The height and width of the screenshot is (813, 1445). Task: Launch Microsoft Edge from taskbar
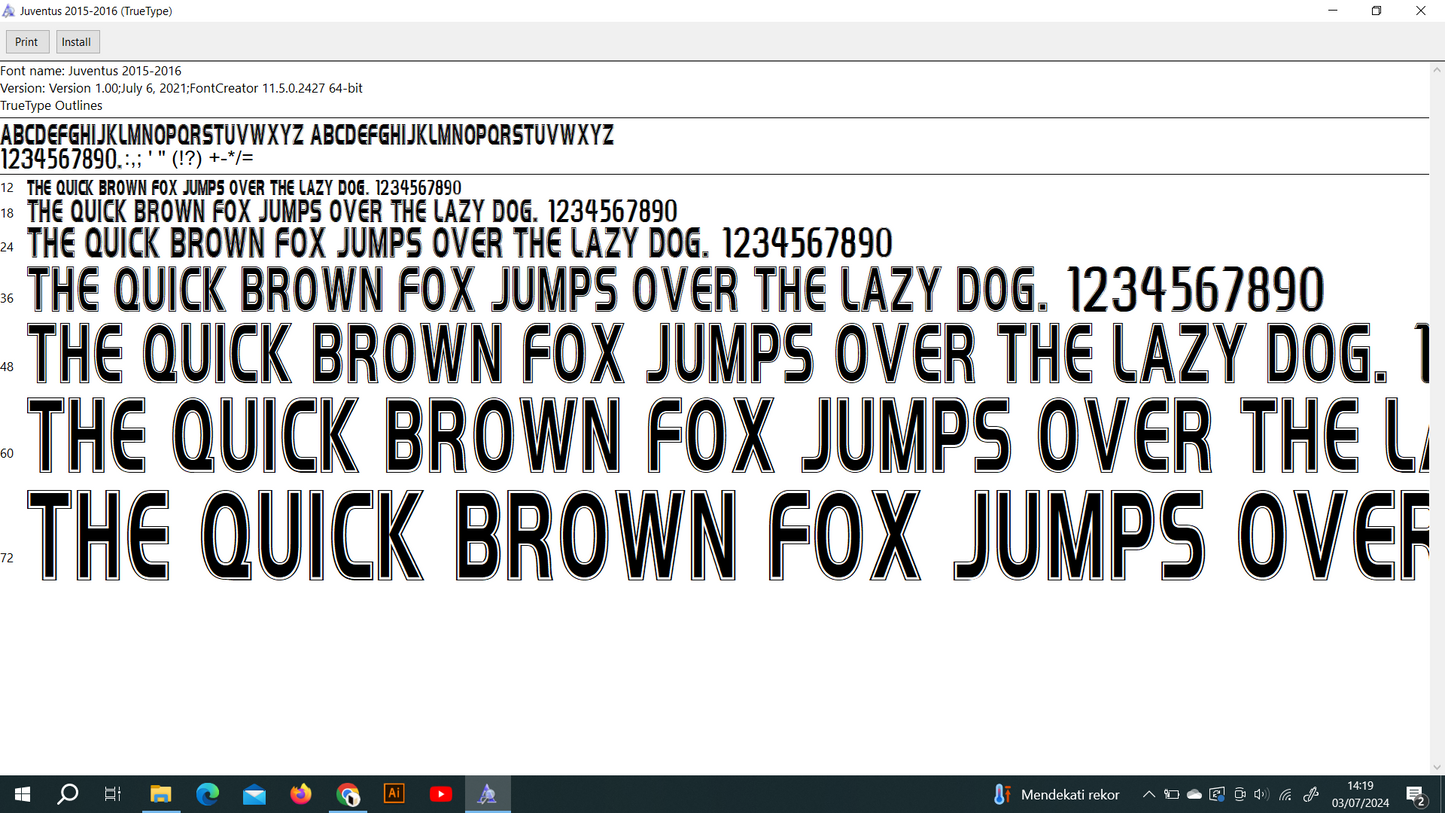(x=207, y=794)
